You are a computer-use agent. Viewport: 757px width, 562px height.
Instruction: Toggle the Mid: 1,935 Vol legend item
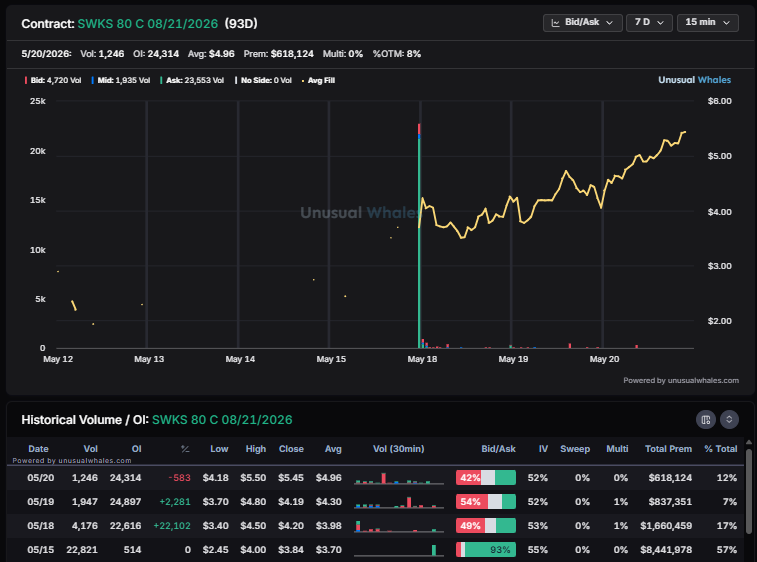[121, 81]
